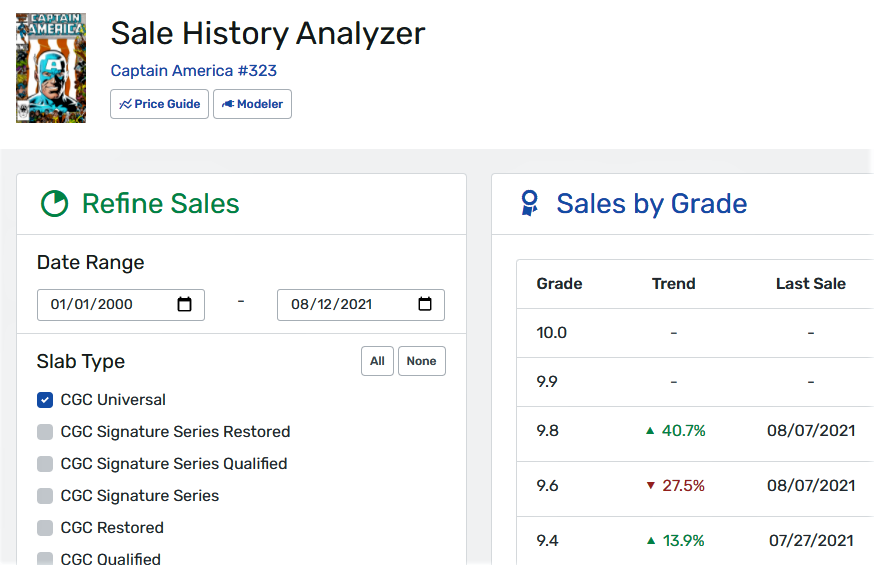This screenshot has width=874, height=565.
Task: Select All slab types
Action: 377,361
